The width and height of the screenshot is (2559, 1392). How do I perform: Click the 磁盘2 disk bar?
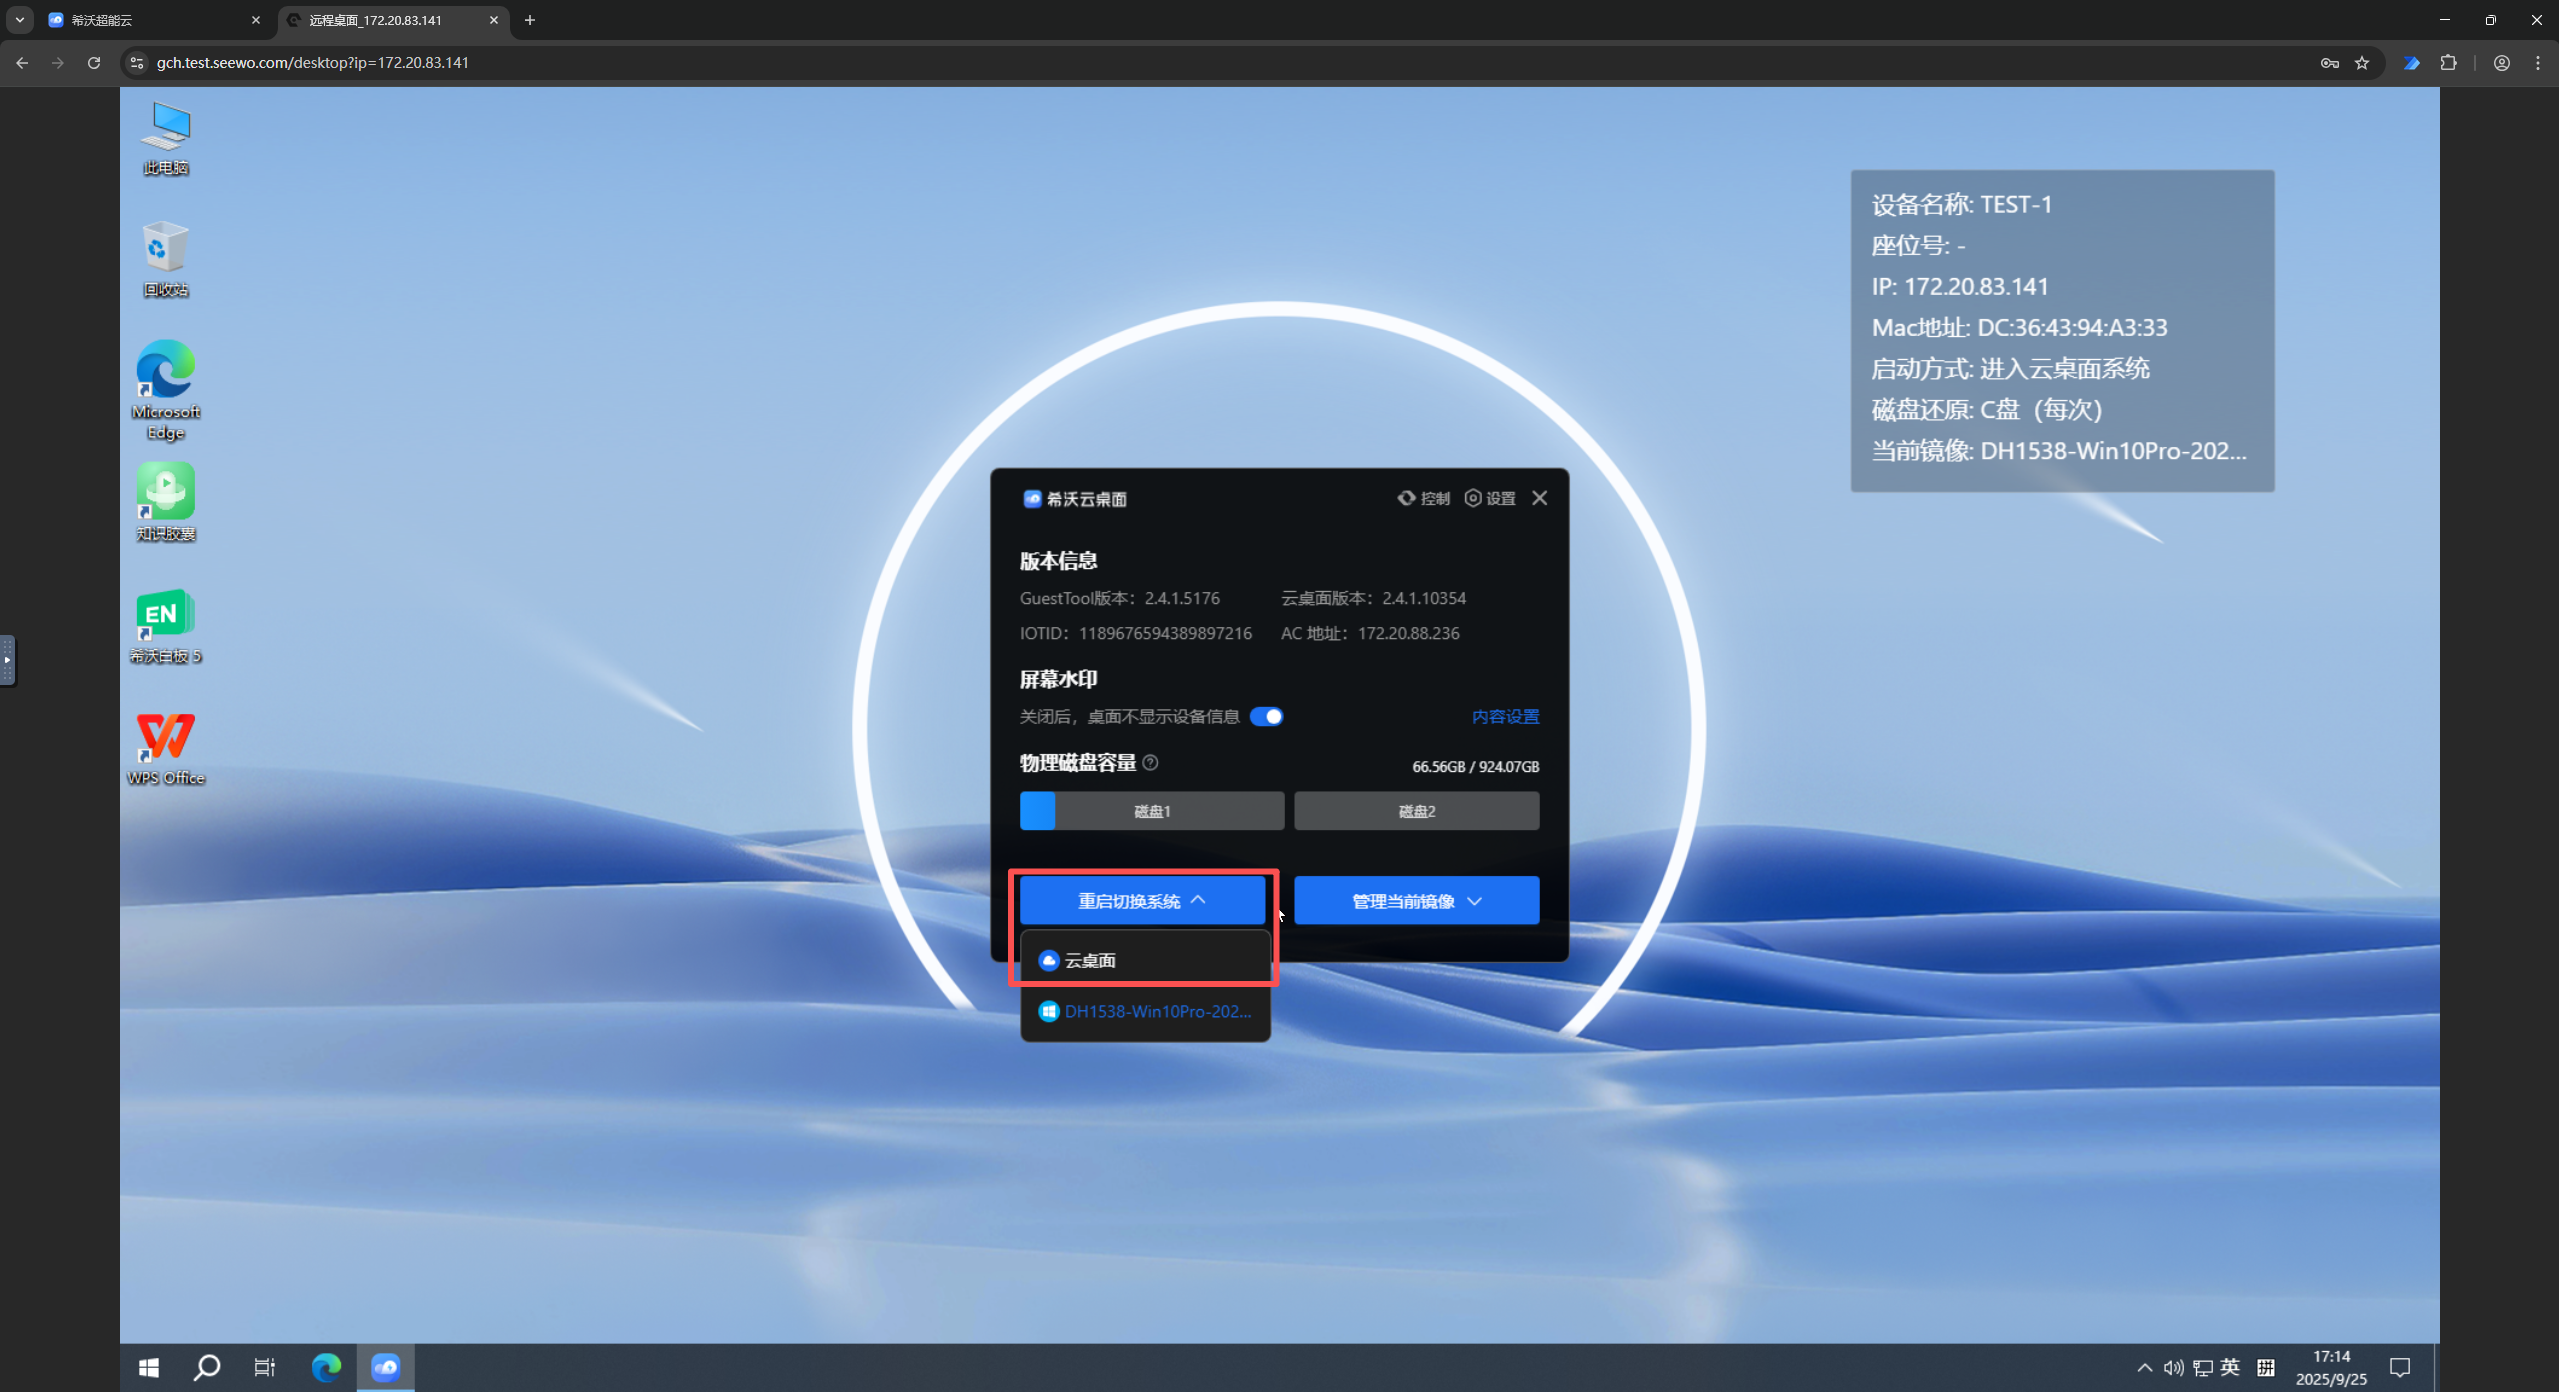(x=1416, y=811)
